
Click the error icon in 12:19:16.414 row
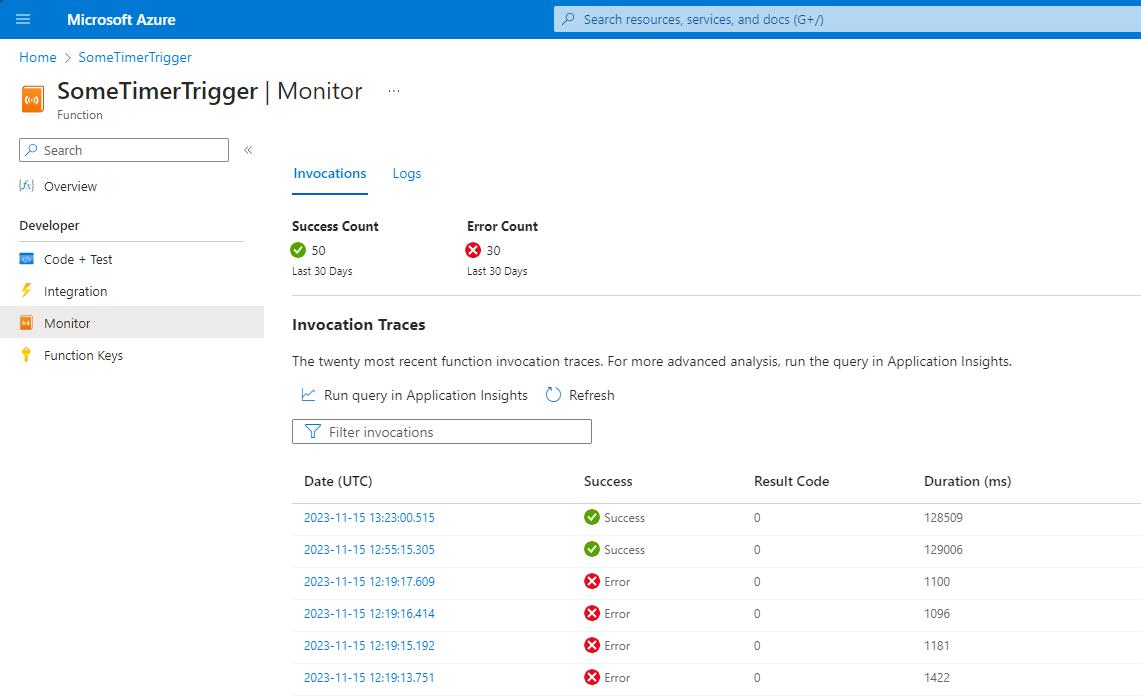click(592, 613)
